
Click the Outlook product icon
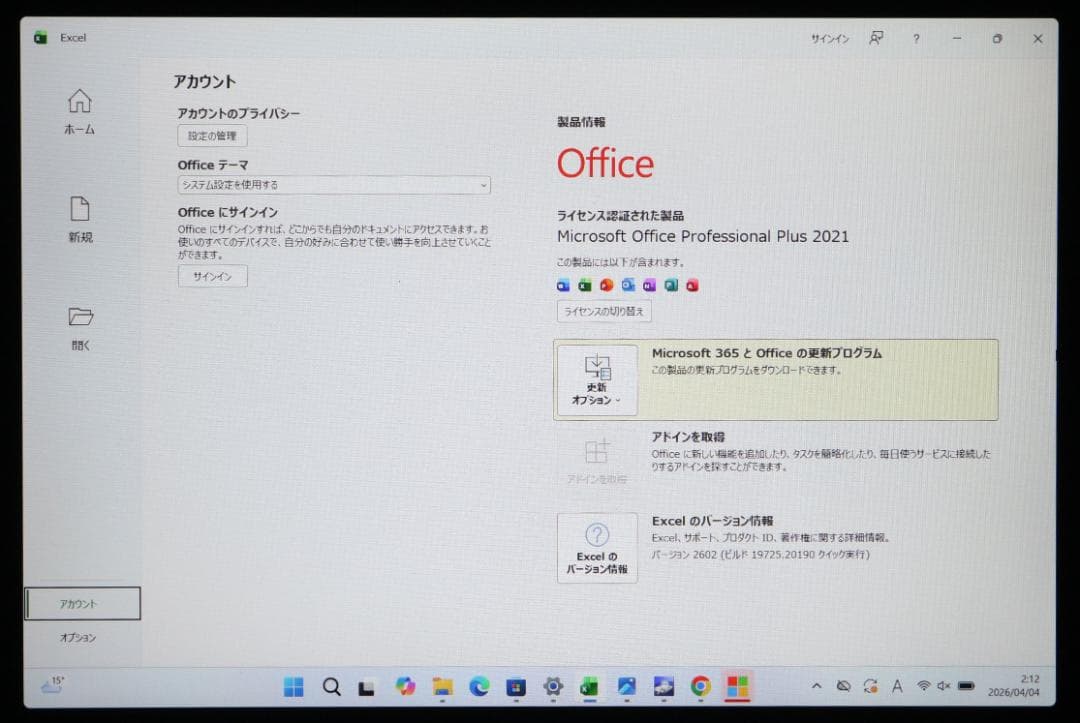[x=628, y=285]
